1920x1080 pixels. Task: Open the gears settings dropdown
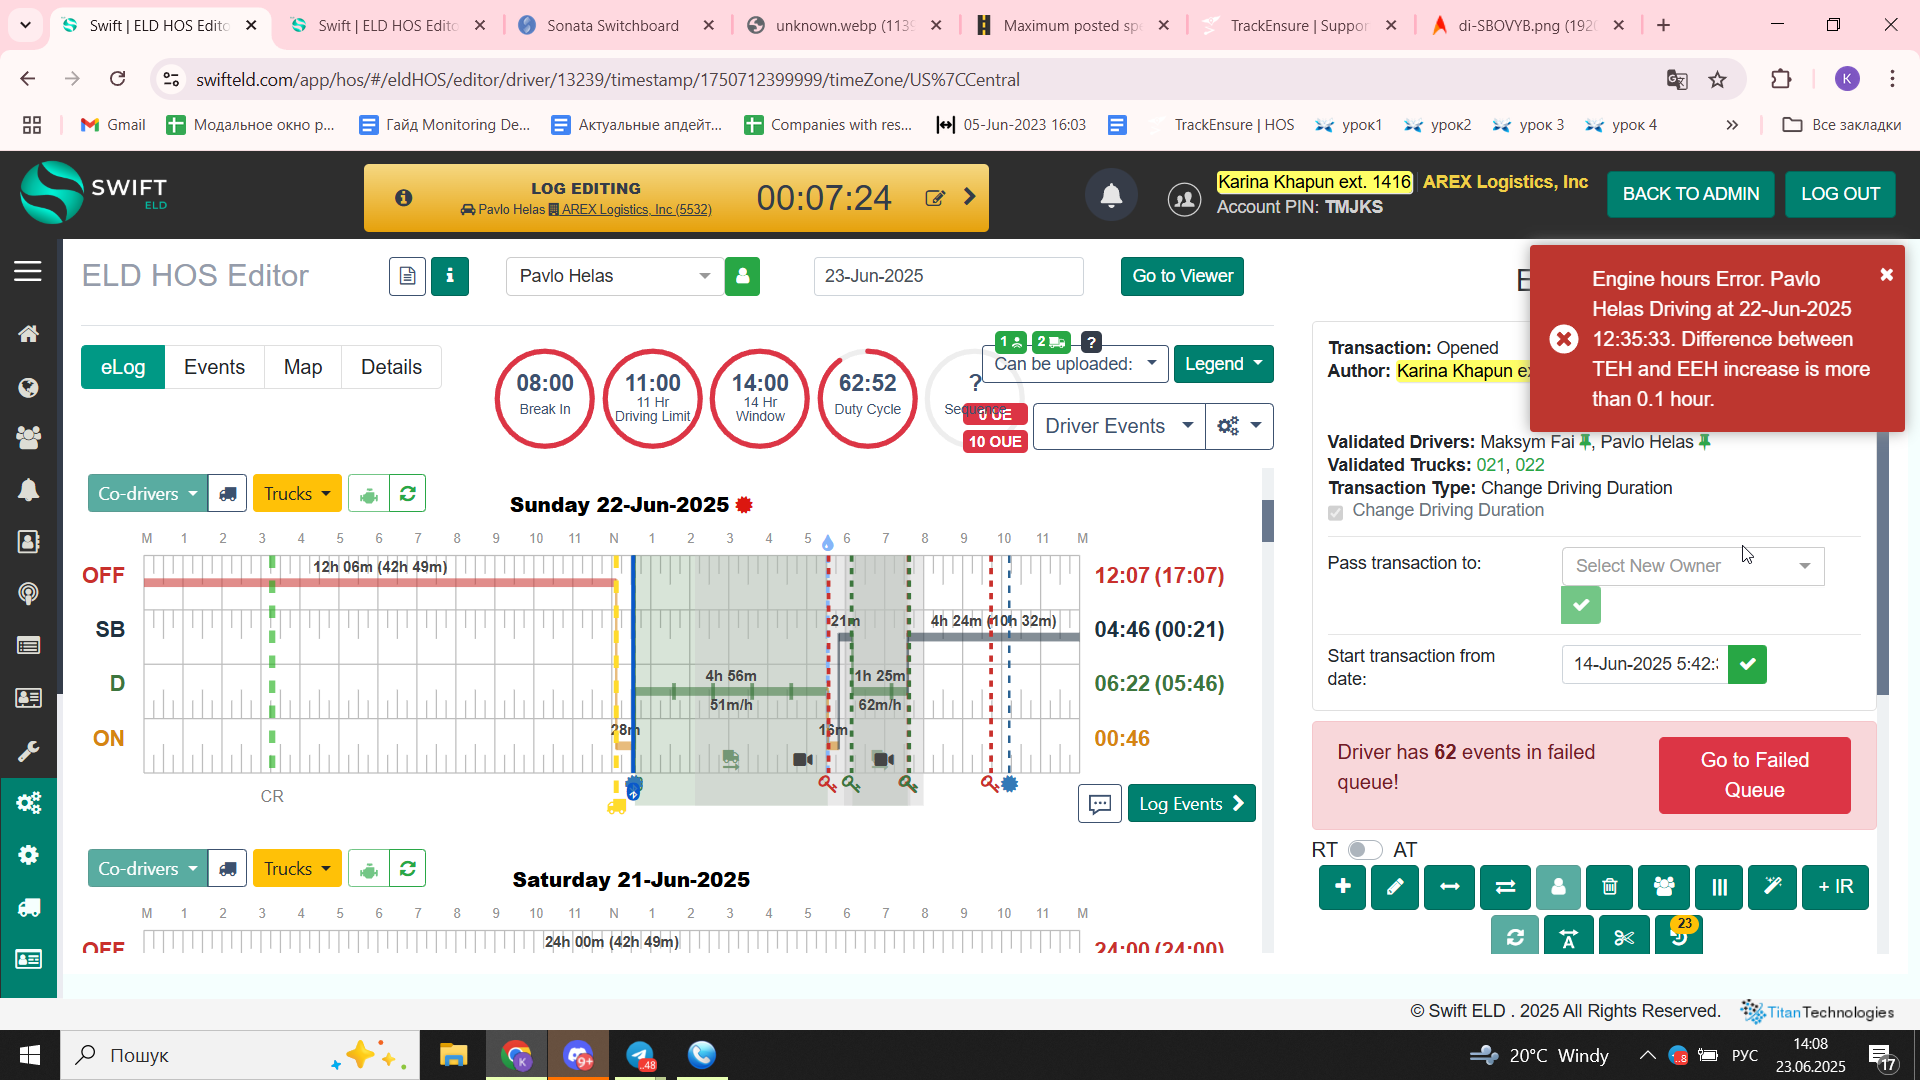click(x=1239, y=426)
